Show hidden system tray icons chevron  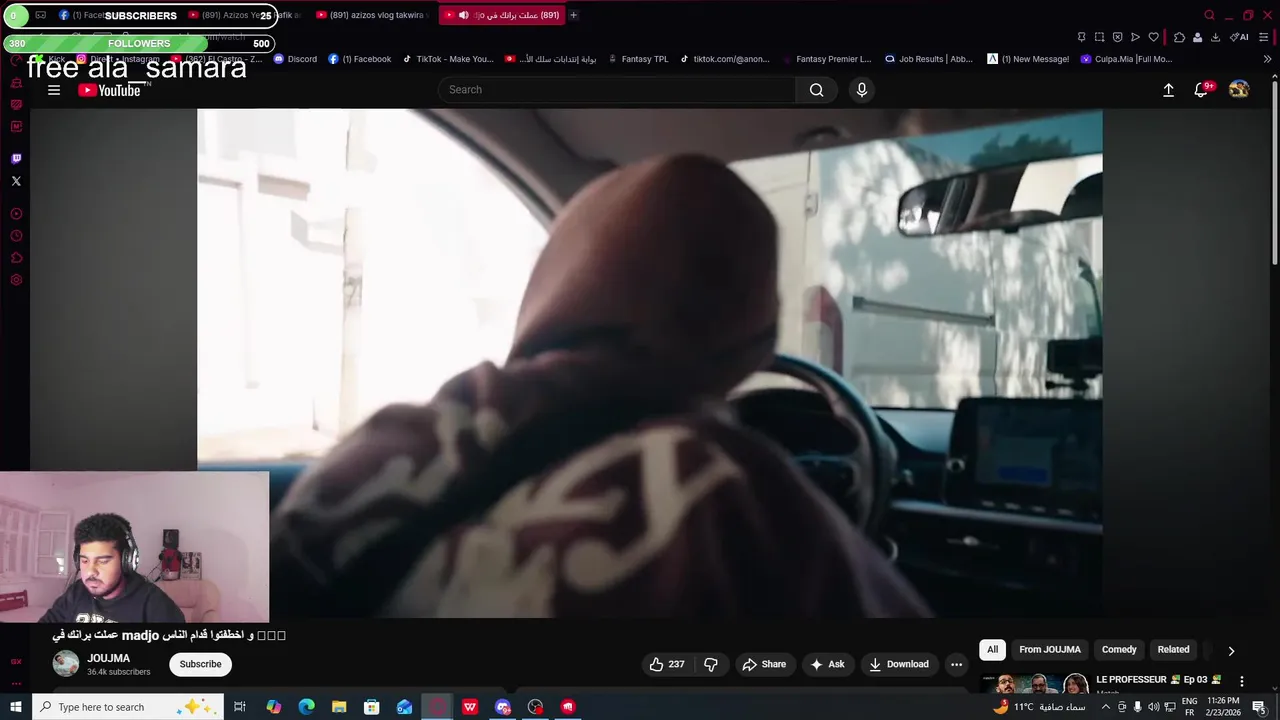coord(1105,707)
